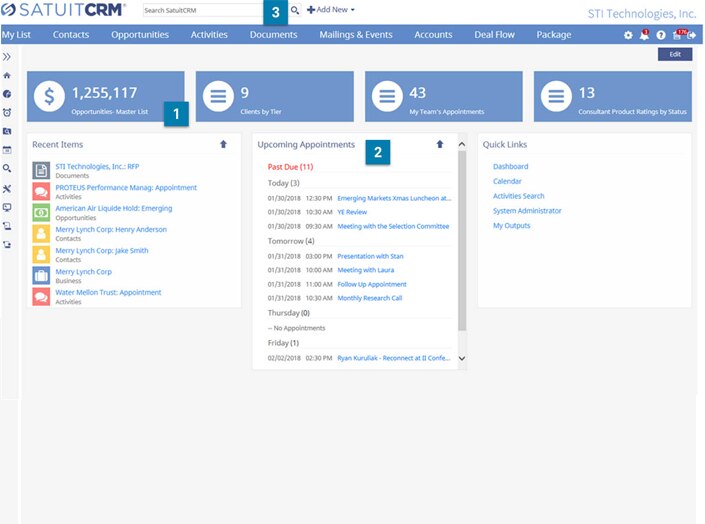Open the YE Review appointment

tap(352, 212)
